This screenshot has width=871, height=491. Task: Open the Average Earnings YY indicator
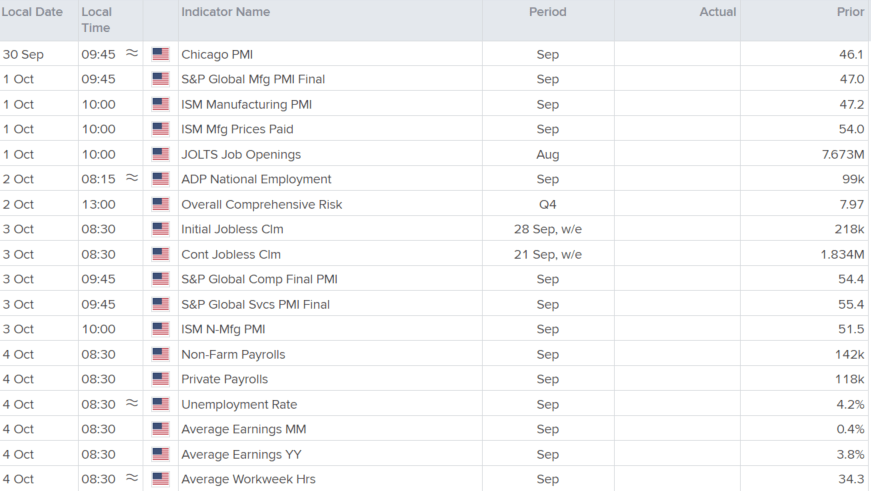tap(241, 454)
